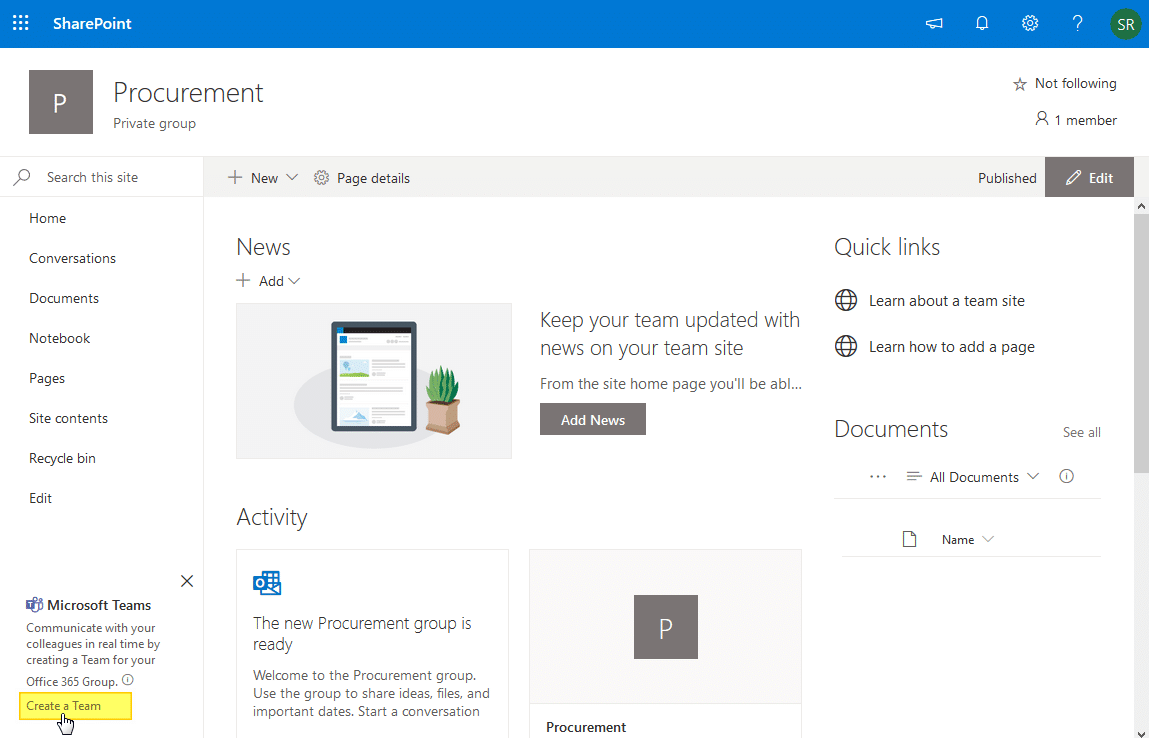Expand the Name column sort dropdown
This screenshot has height=738, width=1149.
(989, 538)
